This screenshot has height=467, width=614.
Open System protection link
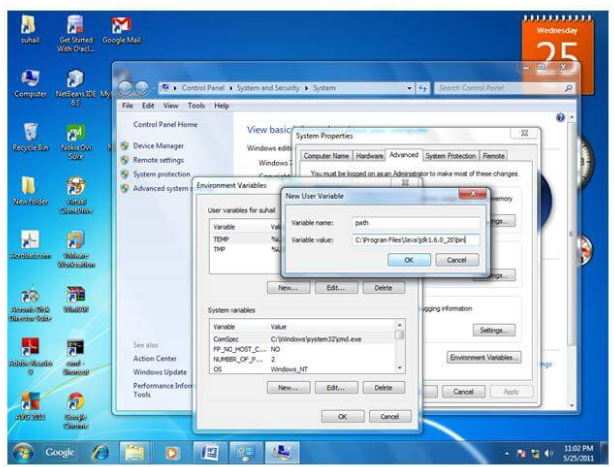(x=161, y=174)
